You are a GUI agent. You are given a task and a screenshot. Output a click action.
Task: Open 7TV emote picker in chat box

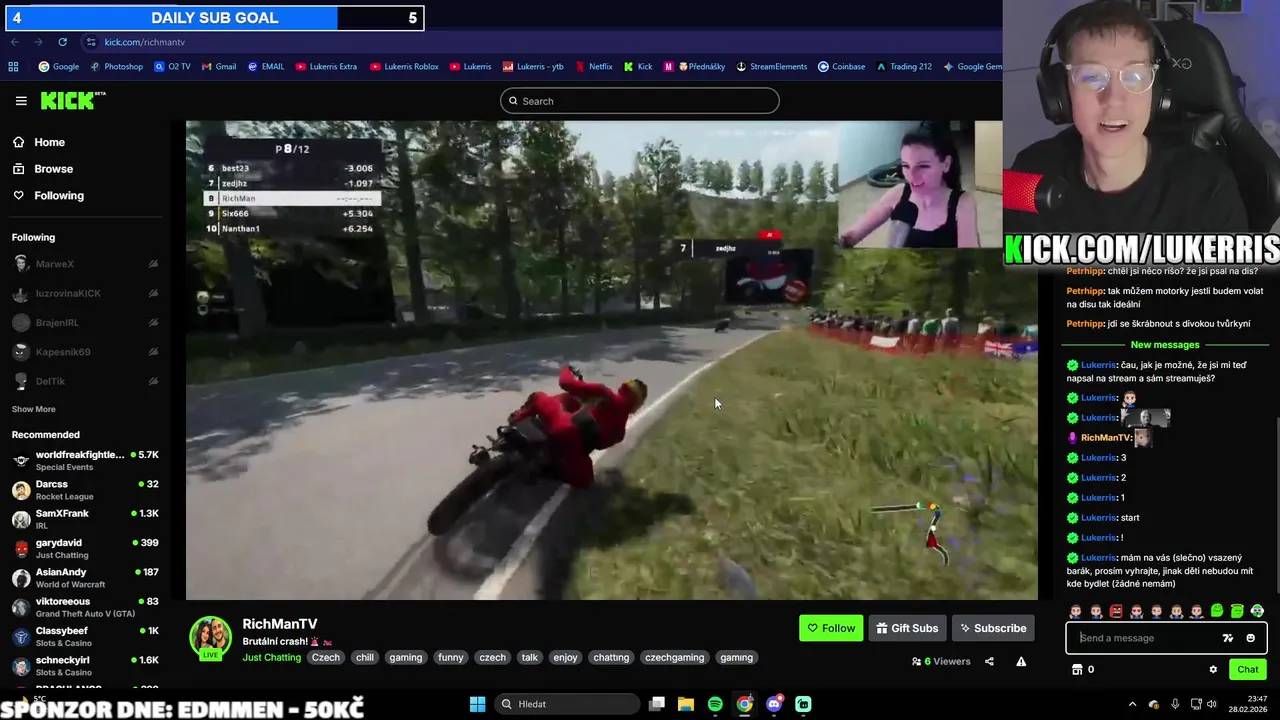(1228, 638)
